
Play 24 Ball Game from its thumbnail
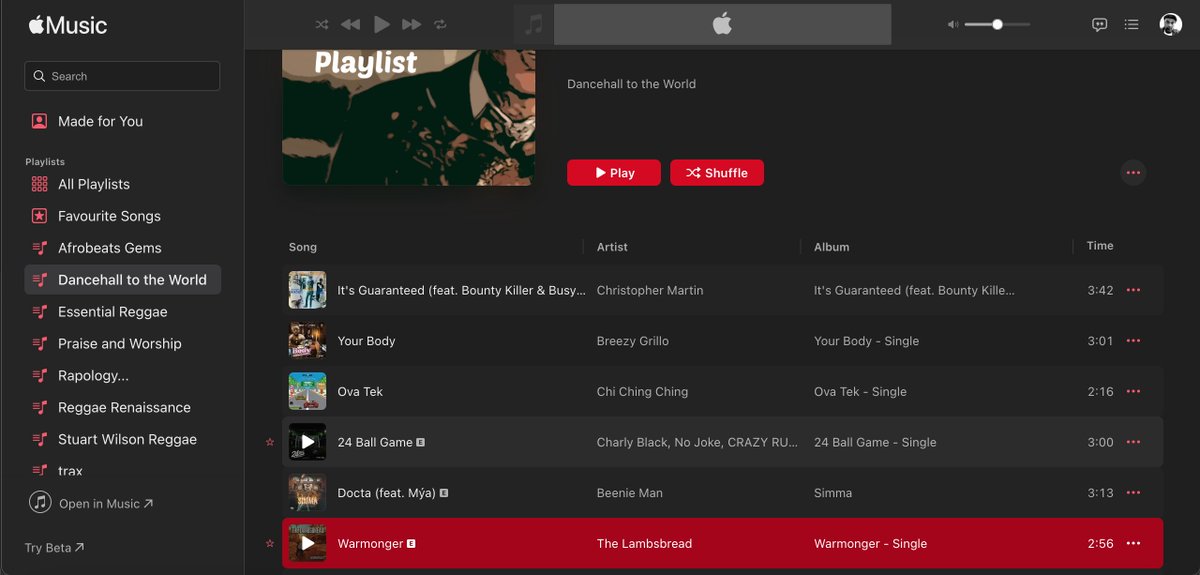coord(307,442)
